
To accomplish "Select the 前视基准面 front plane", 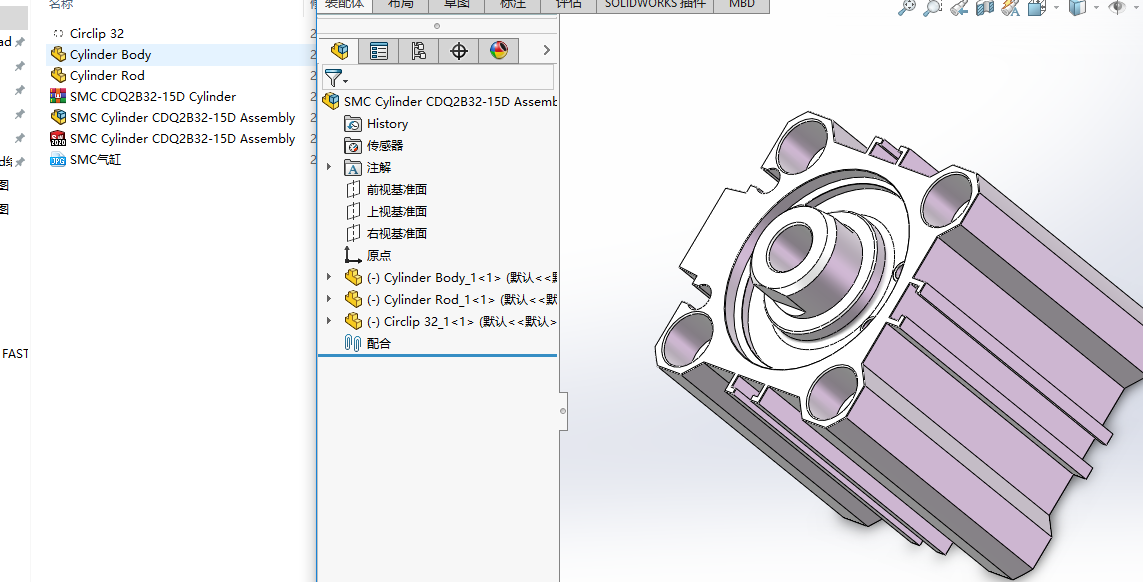I will [386, 189].
